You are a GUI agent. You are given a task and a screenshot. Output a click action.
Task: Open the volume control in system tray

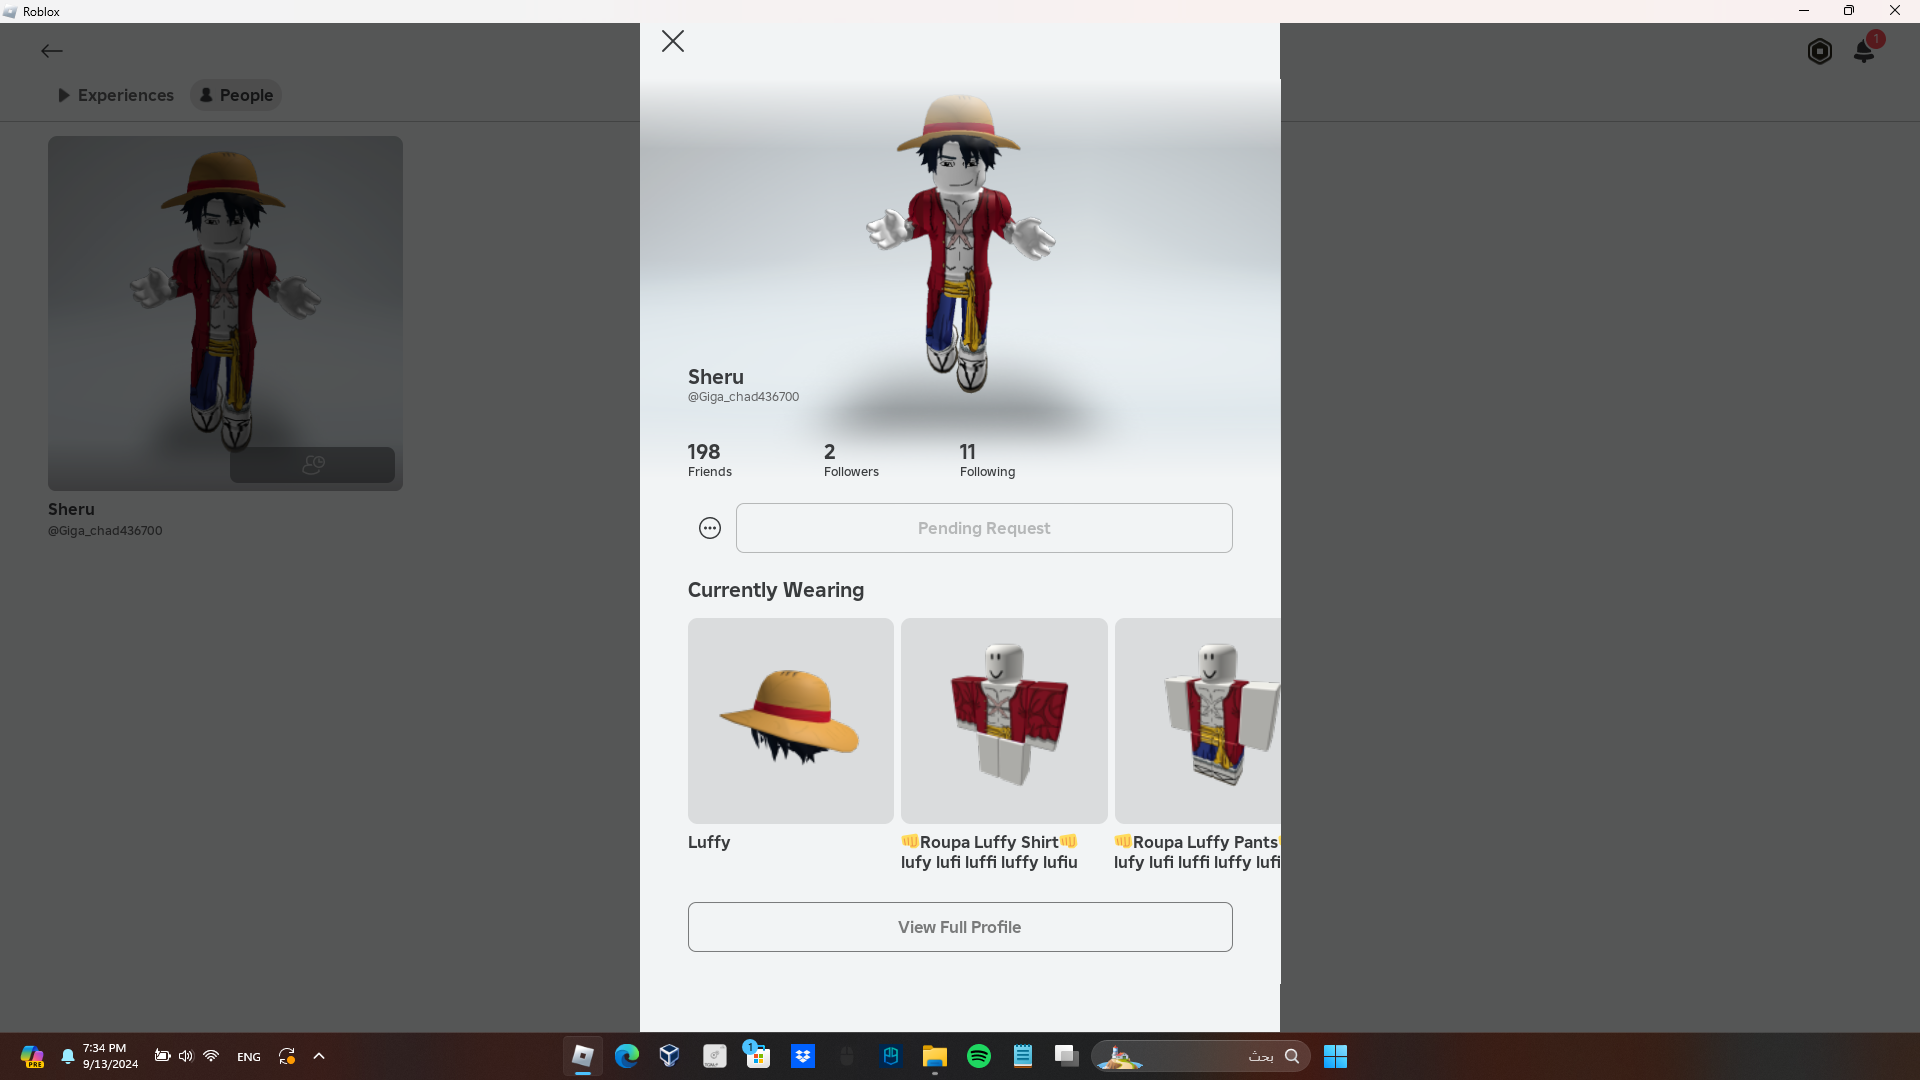click(186, 1056)
